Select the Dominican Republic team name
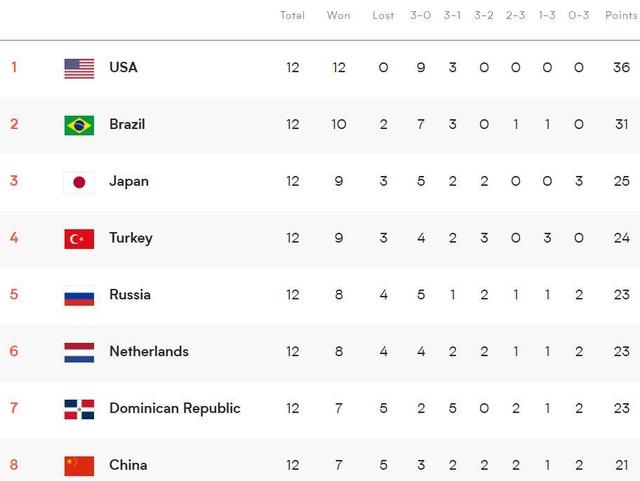 pyautogui.click(x=174, y=408)
